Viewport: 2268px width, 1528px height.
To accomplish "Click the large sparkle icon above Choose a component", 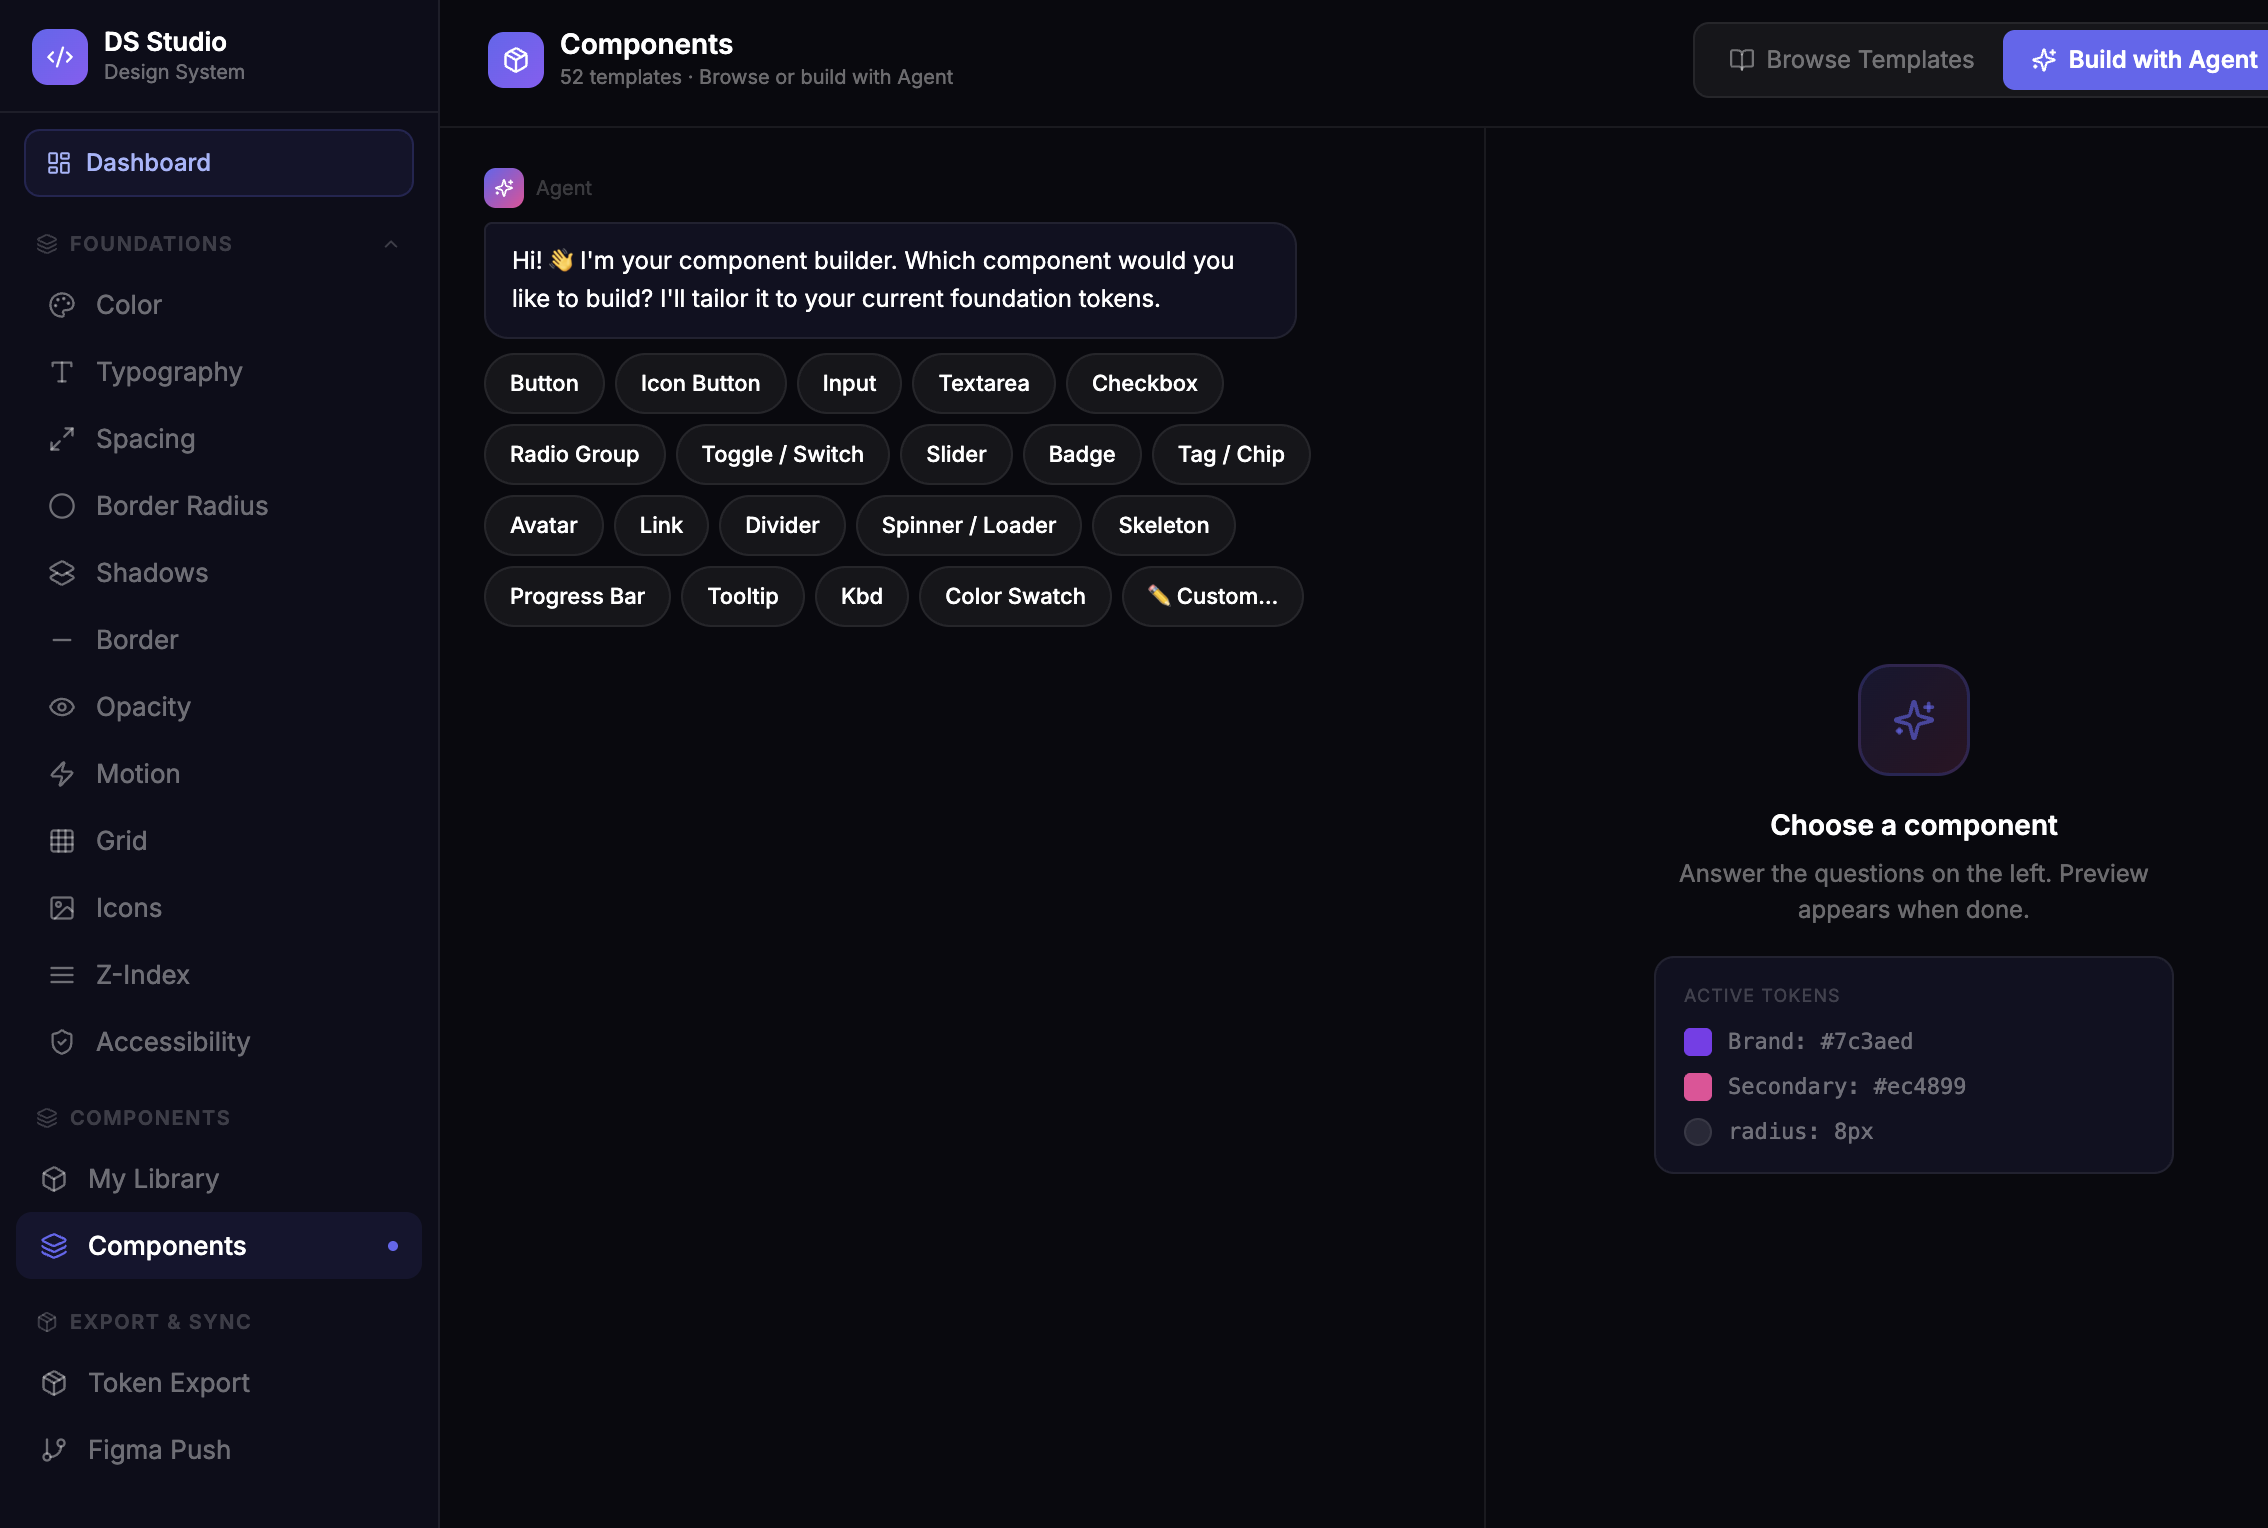I will point(1913,720).
